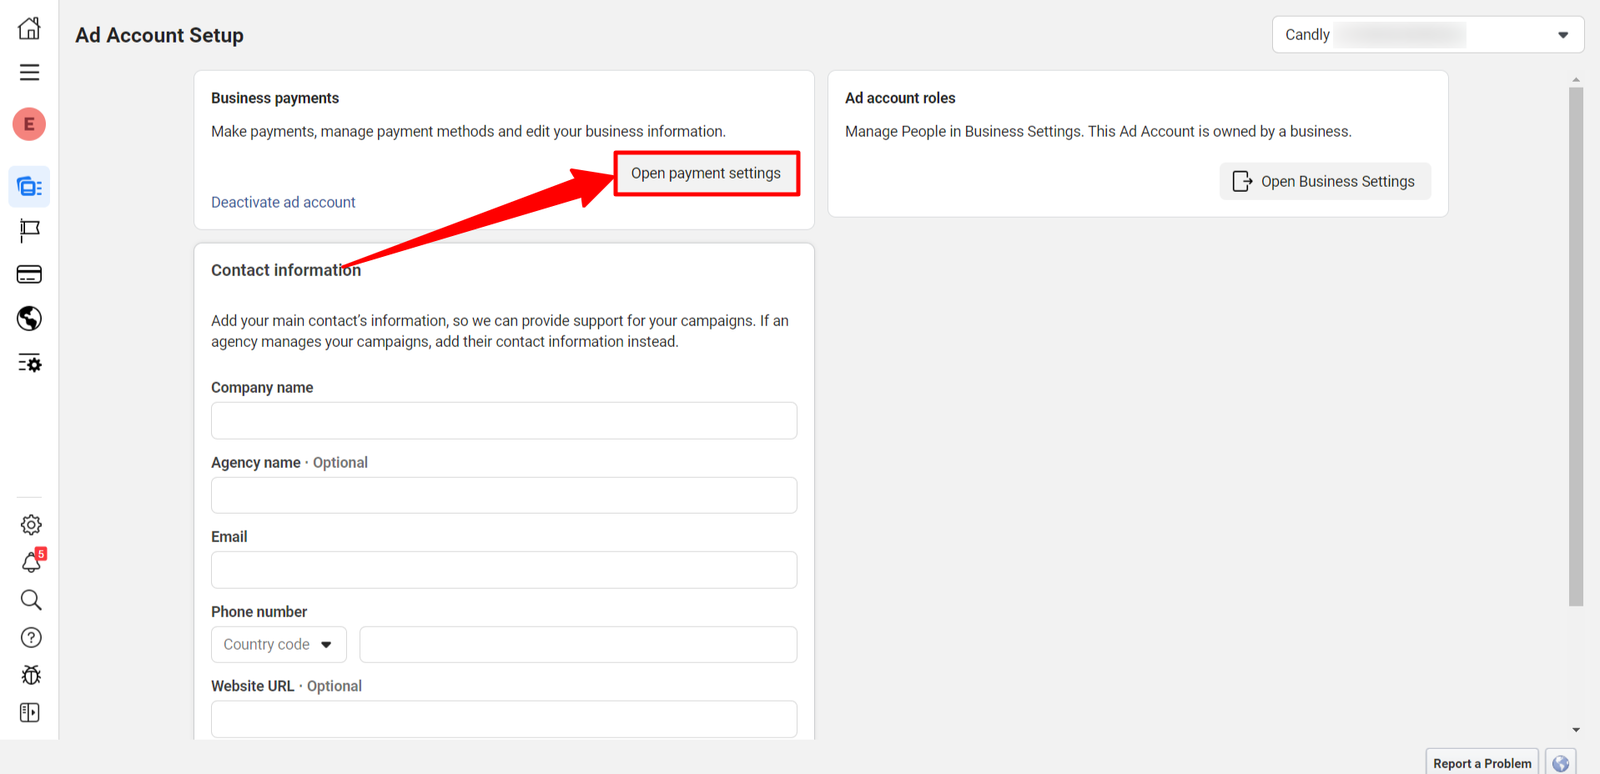Click Open Business Settings button
Viewport: 1600px width, 774px height.
[1325, 181]
